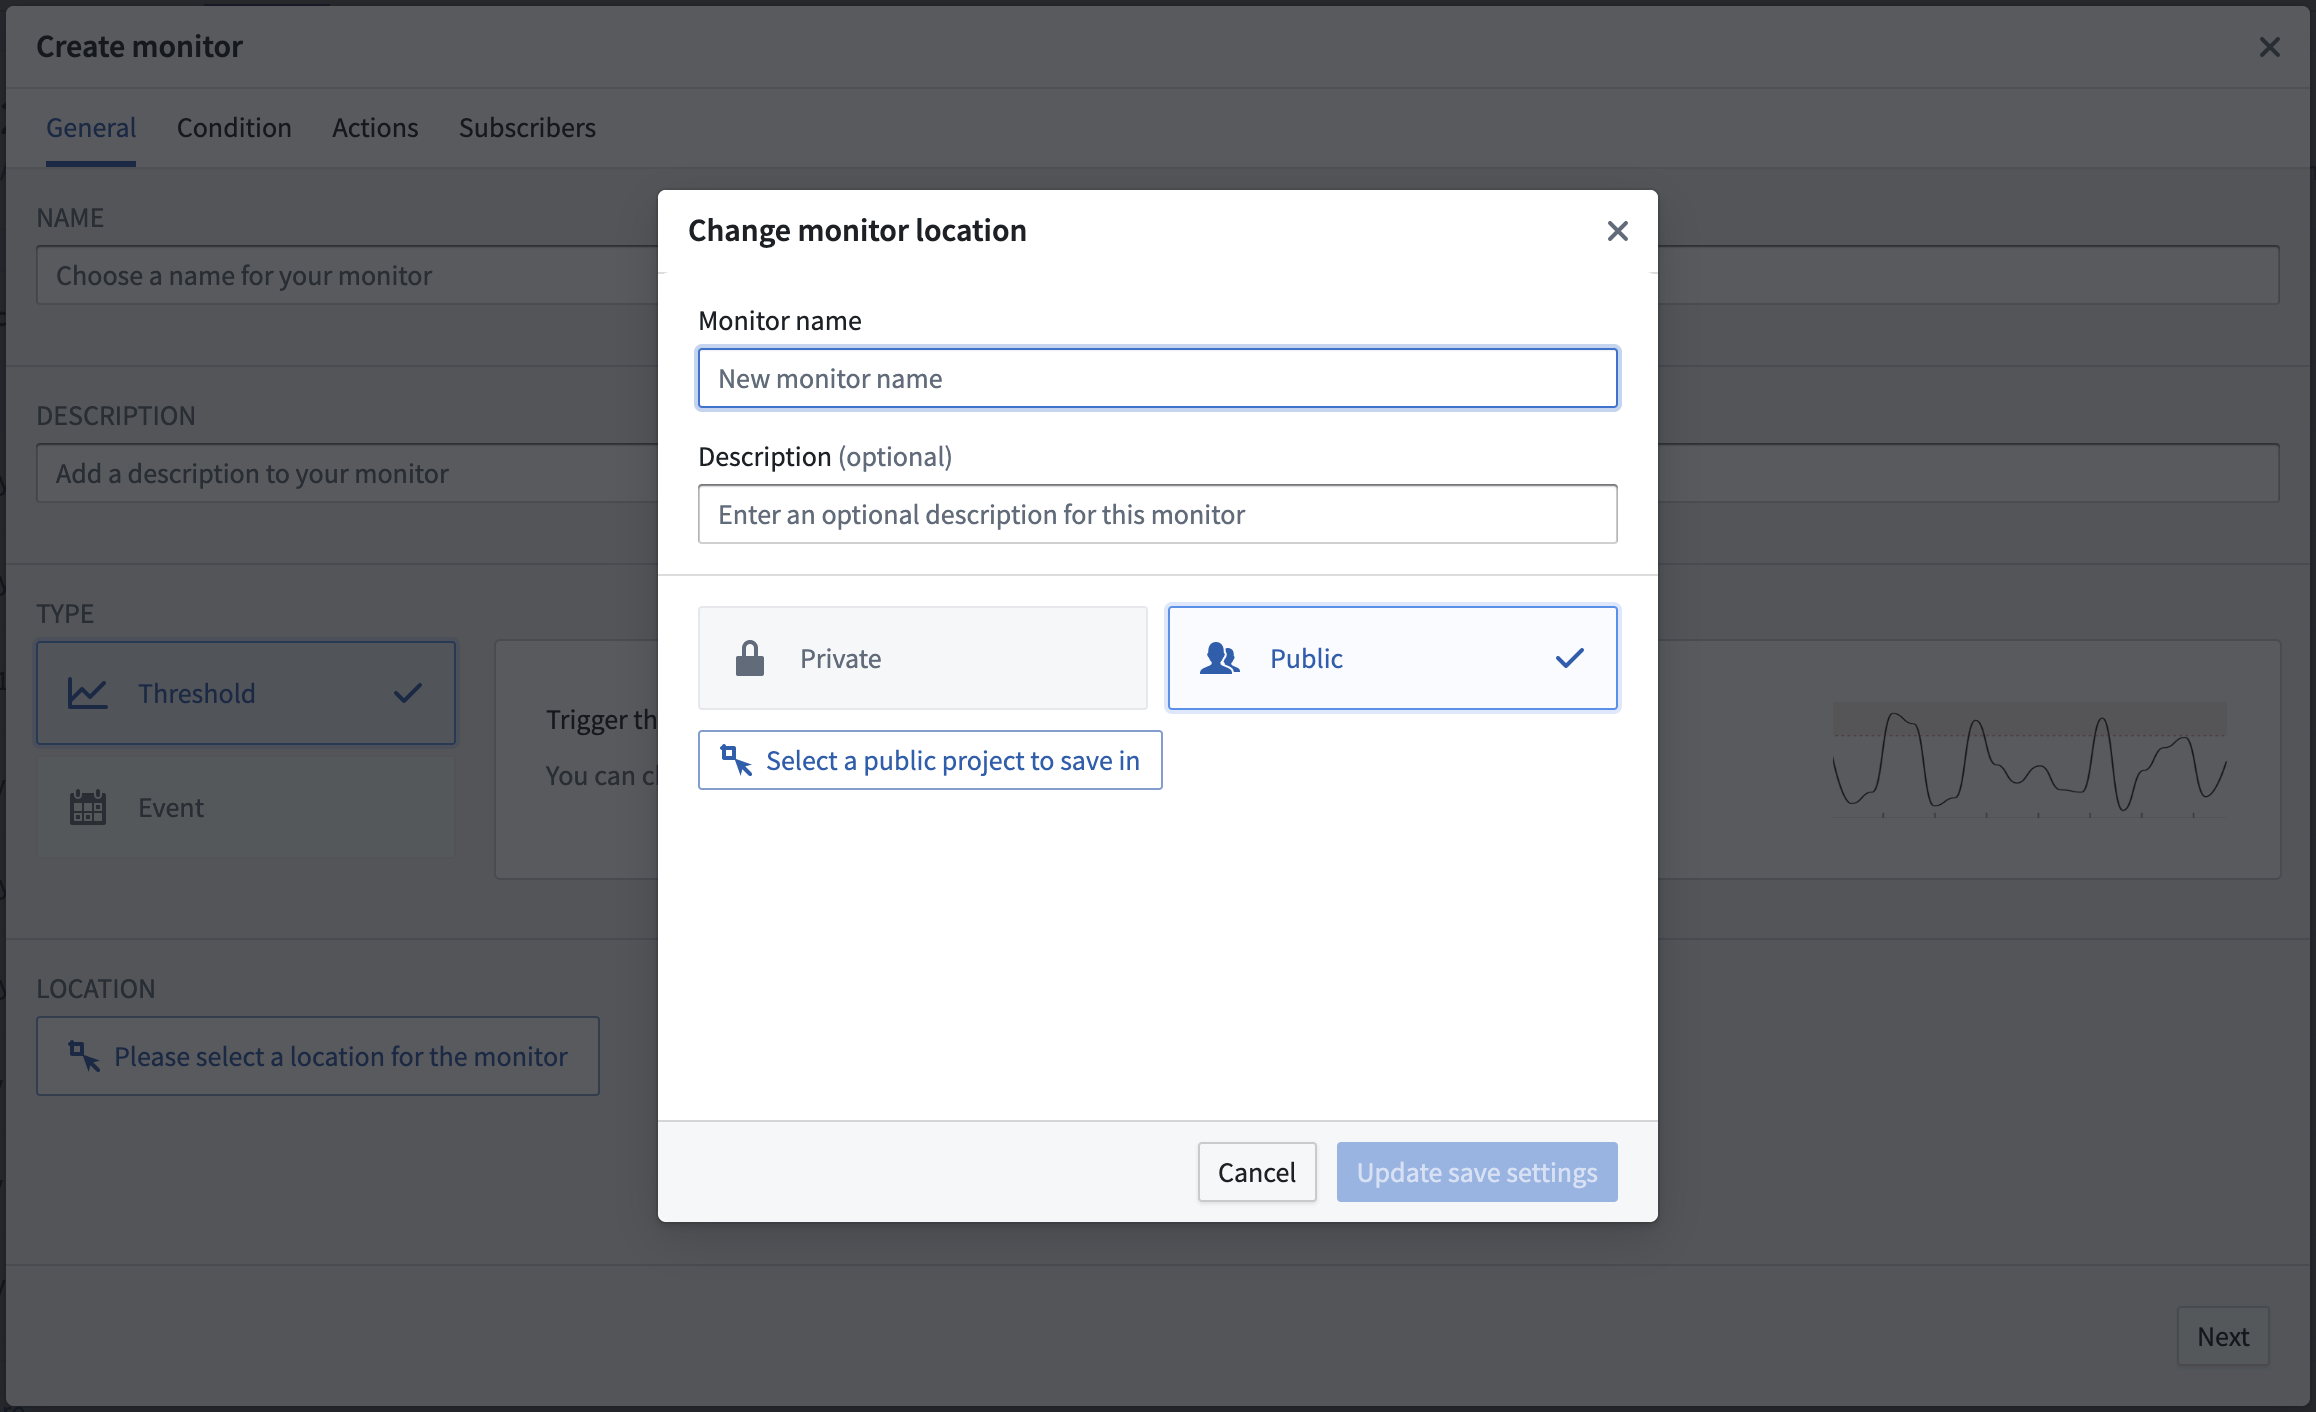
Task: Open the monitor location picker
Action: (318, 1056)
